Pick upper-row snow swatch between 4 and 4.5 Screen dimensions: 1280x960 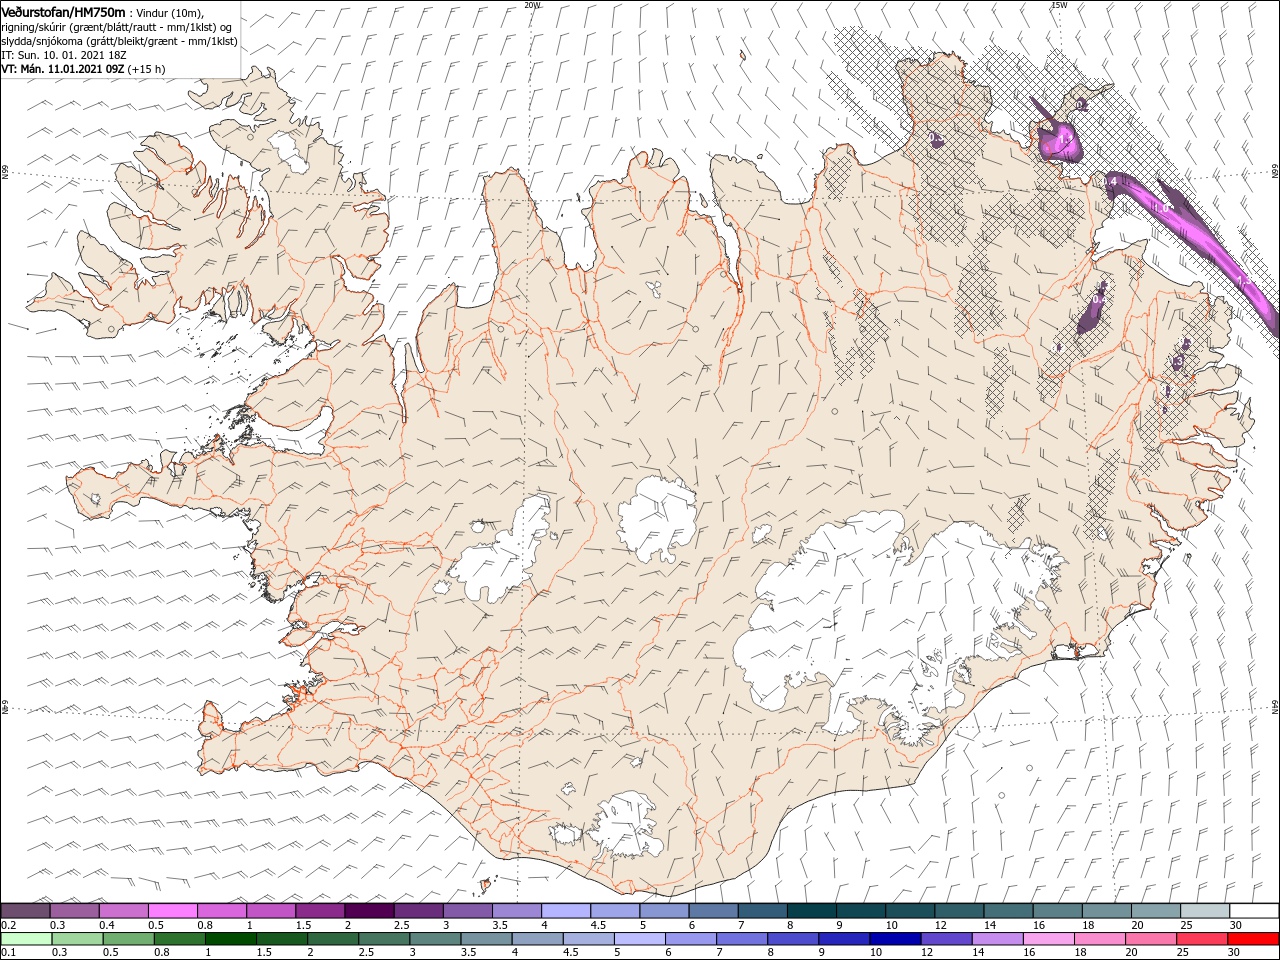[x=565, y=911]
